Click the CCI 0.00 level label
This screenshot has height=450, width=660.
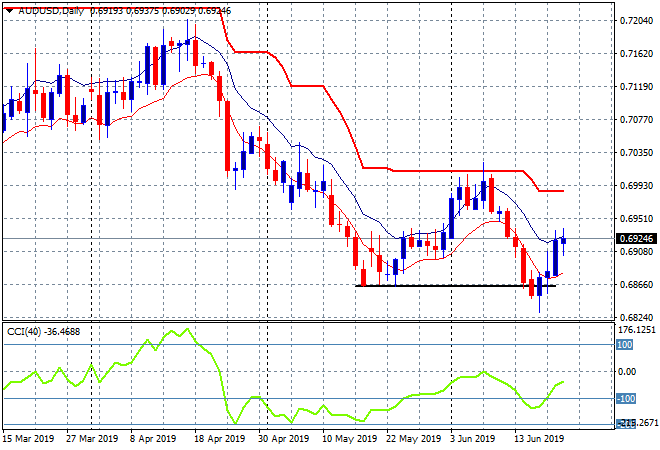point(627,372)
